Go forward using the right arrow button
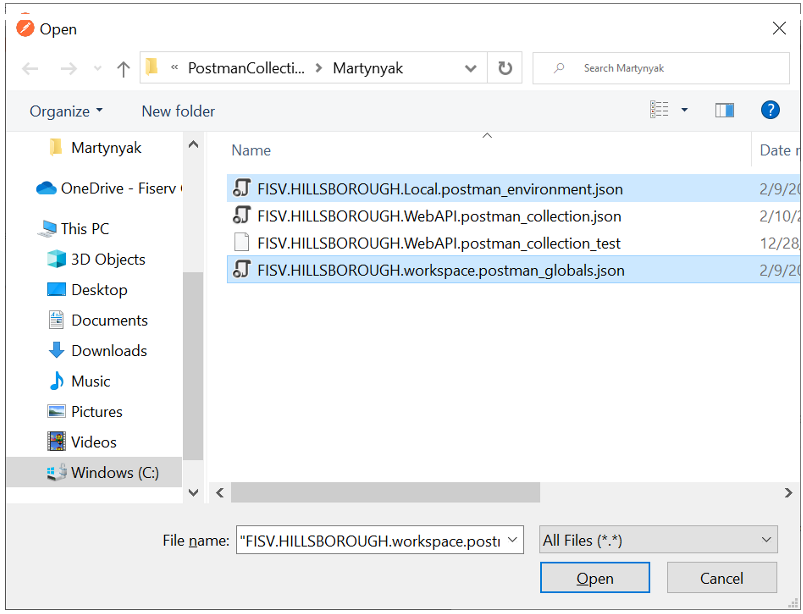The height and width of the screenshot is (614, 803). pyautogui.click(x=68, y=68)
